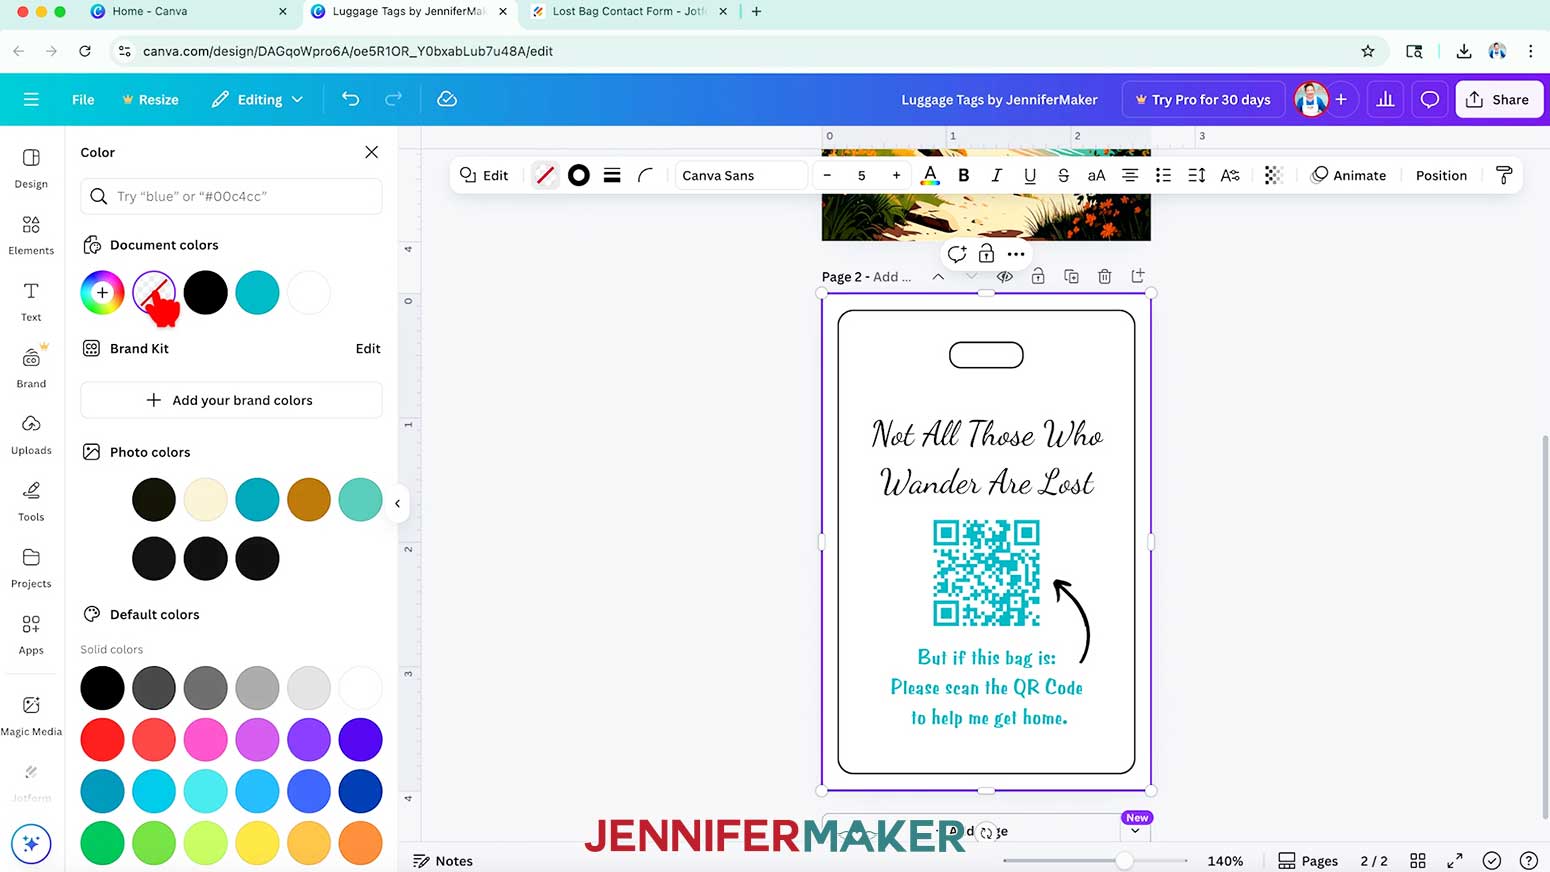Increase font size with plus

(896, 175)
